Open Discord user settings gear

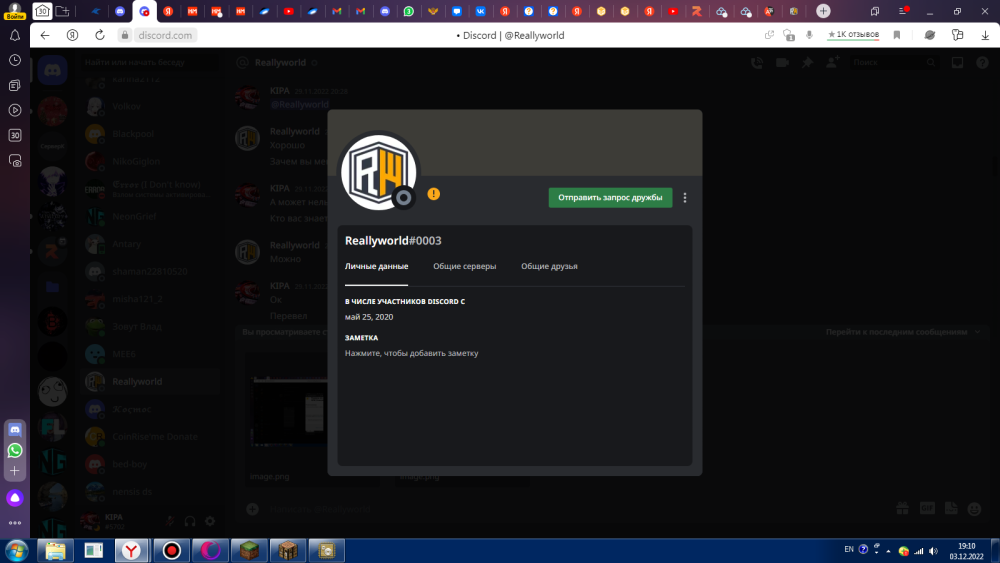coord(210,521)
